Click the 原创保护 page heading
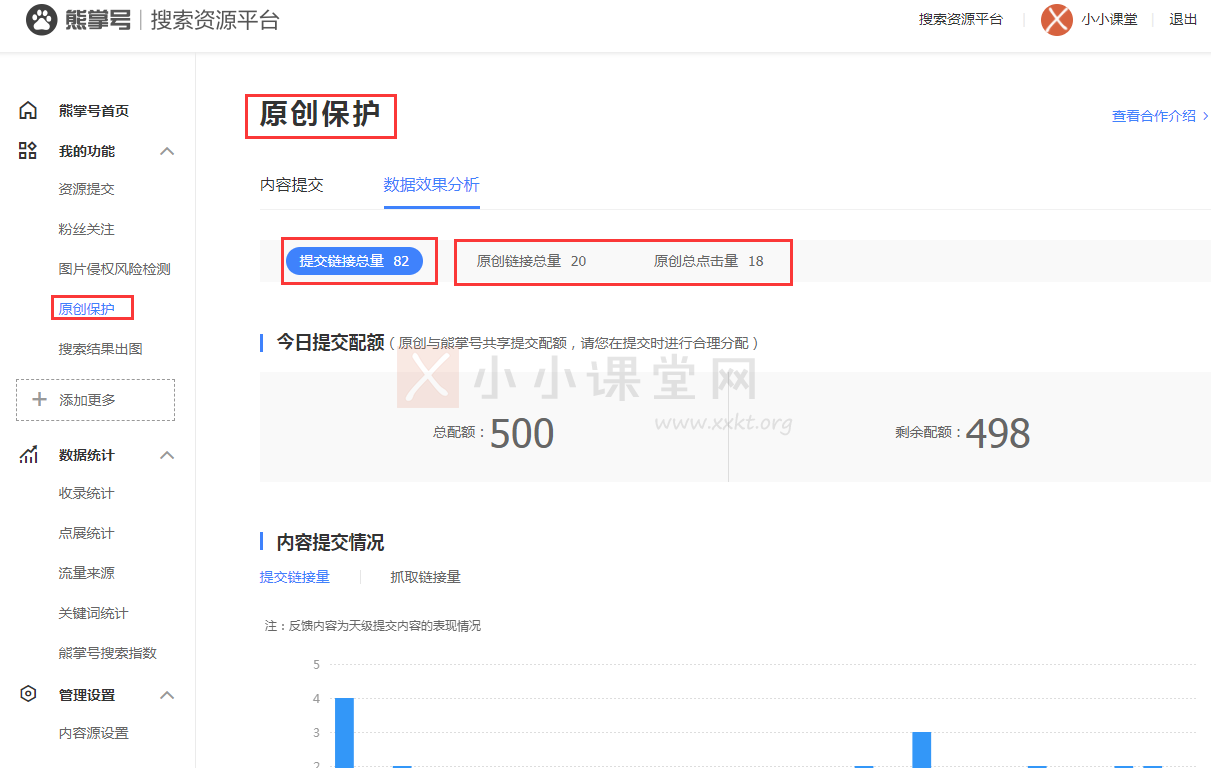The image size is (1211, 768). click(320, 114)
